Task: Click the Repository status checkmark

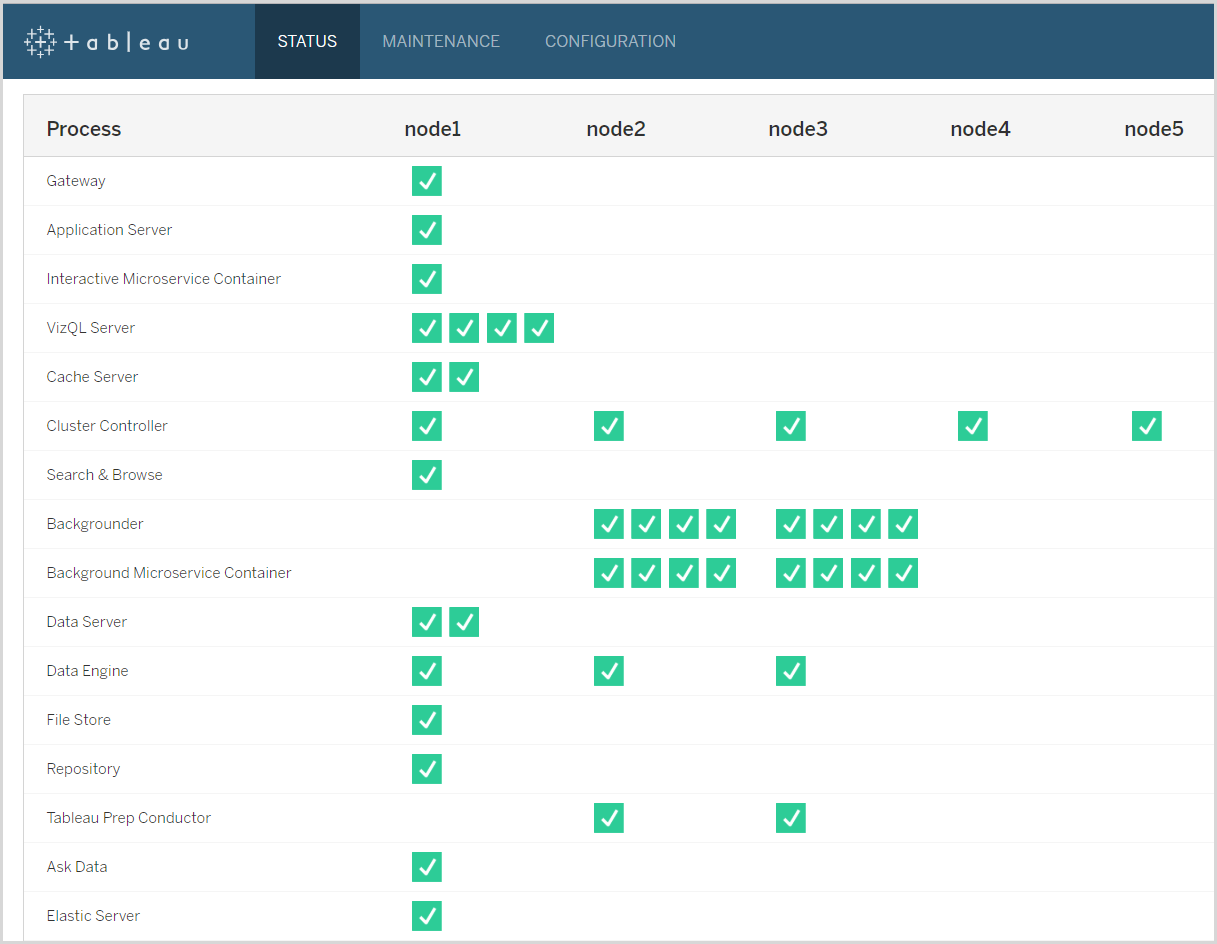Action: (x=427, y=769)
